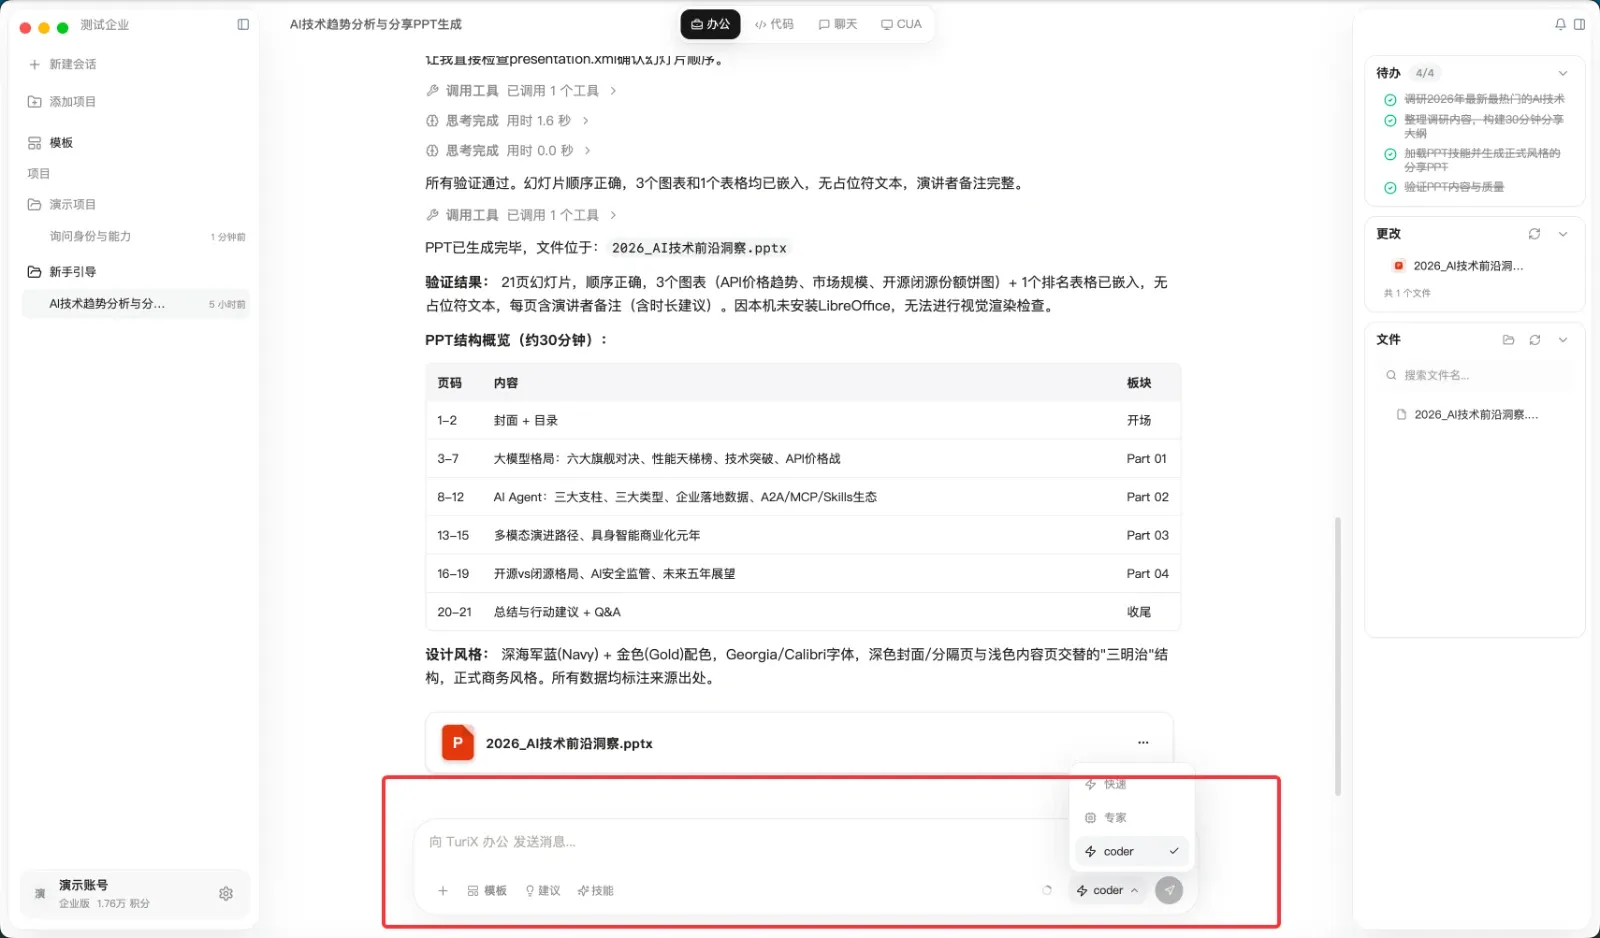The width and height of the screenshot is (1600, 938).
Task: Collapse the 更改 changes section
Action: (x=1563, y=234)
